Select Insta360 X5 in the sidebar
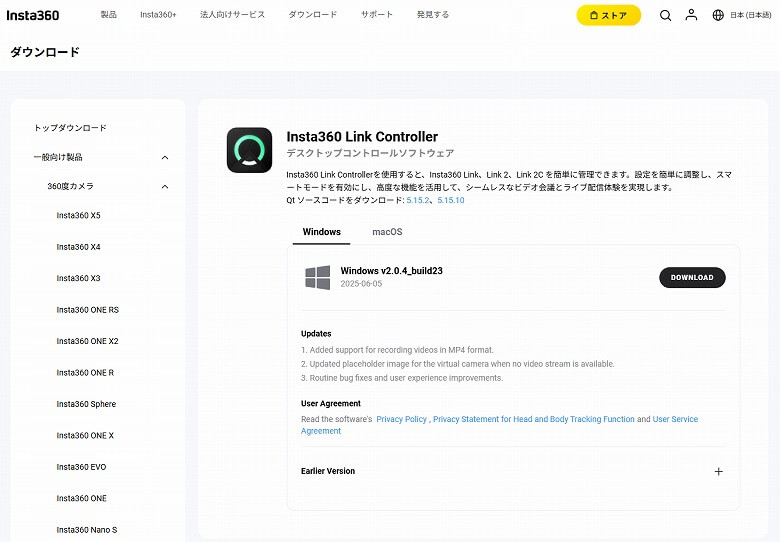 click(78, 216)
